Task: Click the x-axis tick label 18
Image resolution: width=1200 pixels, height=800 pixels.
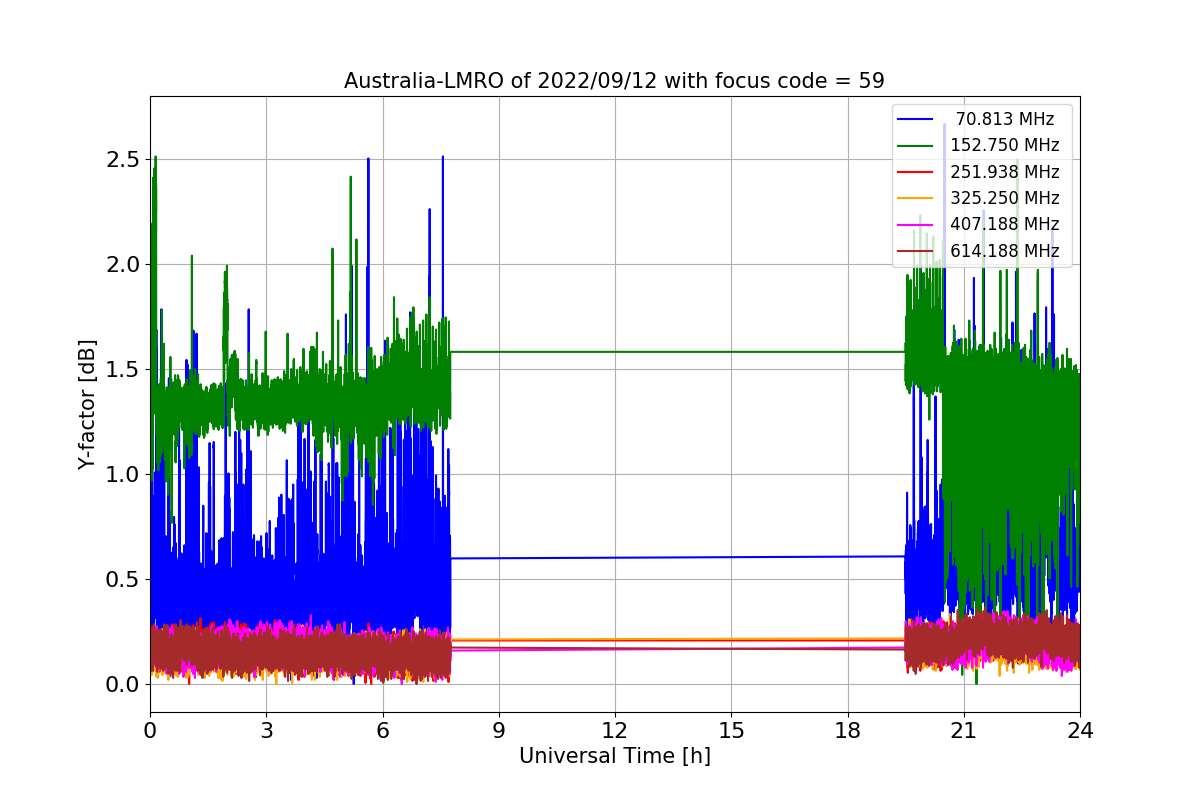Action: click(847, 730)
